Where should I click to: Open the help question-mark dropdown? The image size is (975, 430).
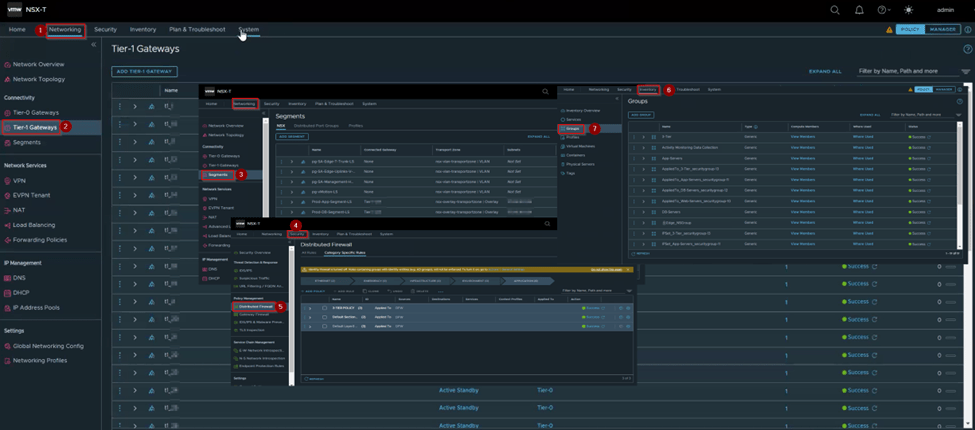(x=884, y=10)
